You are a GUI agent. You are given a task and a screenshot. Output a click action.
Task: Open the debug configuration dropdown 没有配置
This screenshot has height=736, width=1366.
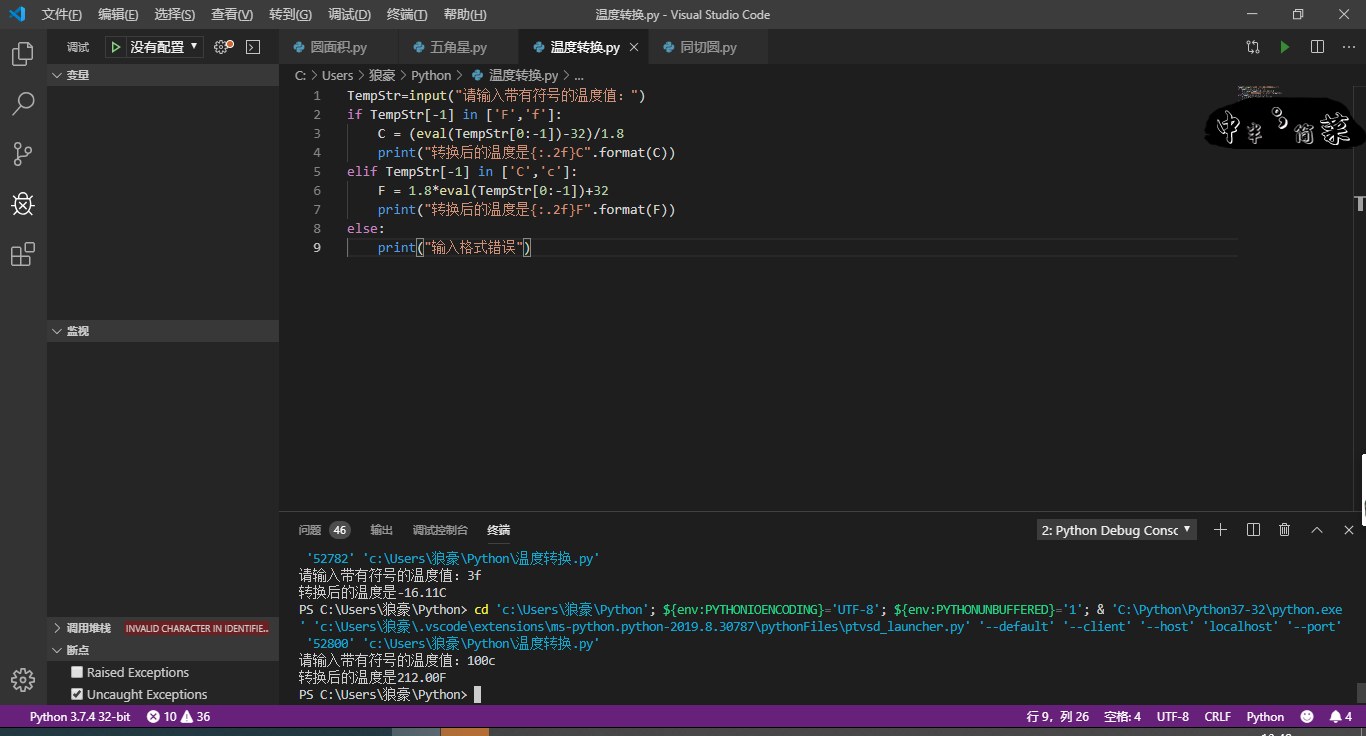[x=164, y=47]
